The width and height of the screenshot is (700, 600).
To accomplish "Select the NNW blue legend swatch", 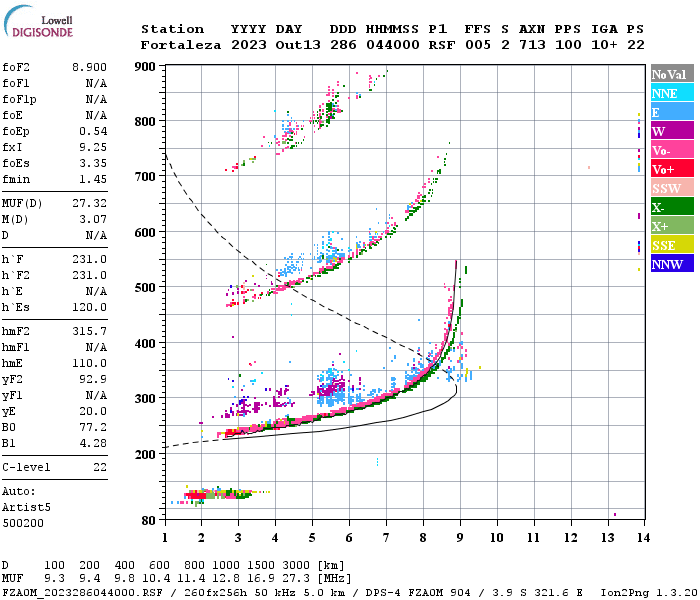I will (x=672, y=263).
